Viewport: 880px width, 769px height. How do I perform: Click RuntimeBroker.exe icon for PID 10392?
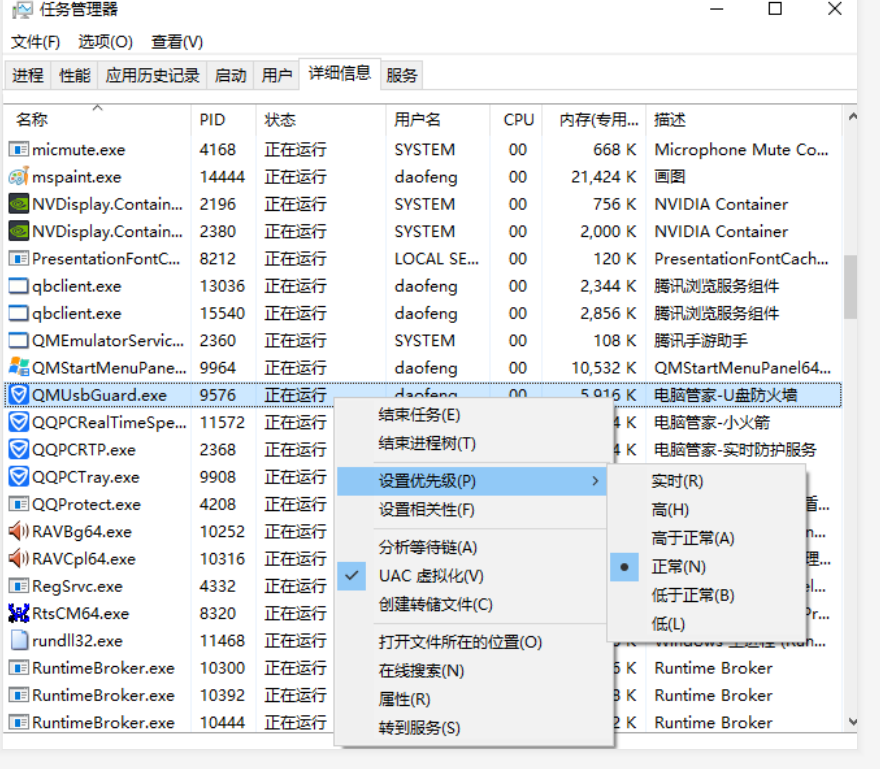point(19,695)
